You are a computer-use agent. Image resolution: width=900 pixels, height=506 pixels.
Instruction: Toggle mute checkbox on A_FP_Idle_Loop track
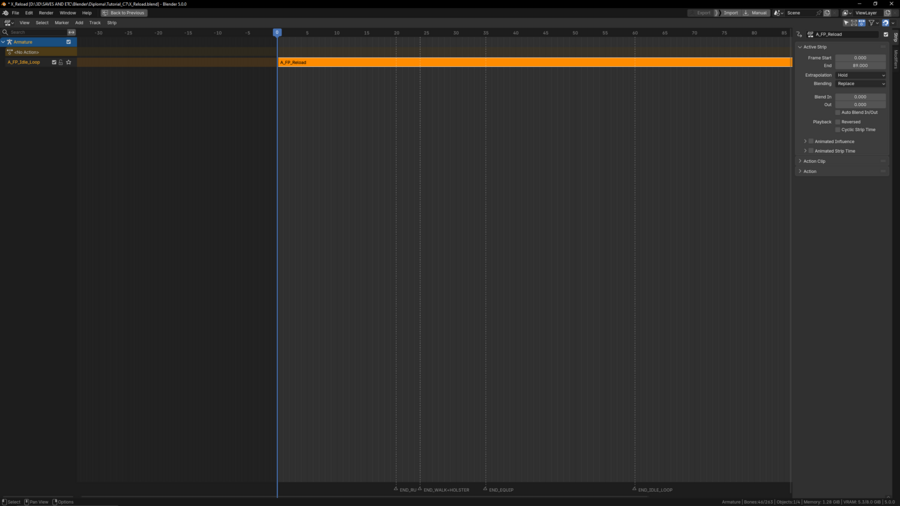pos(54,62)
